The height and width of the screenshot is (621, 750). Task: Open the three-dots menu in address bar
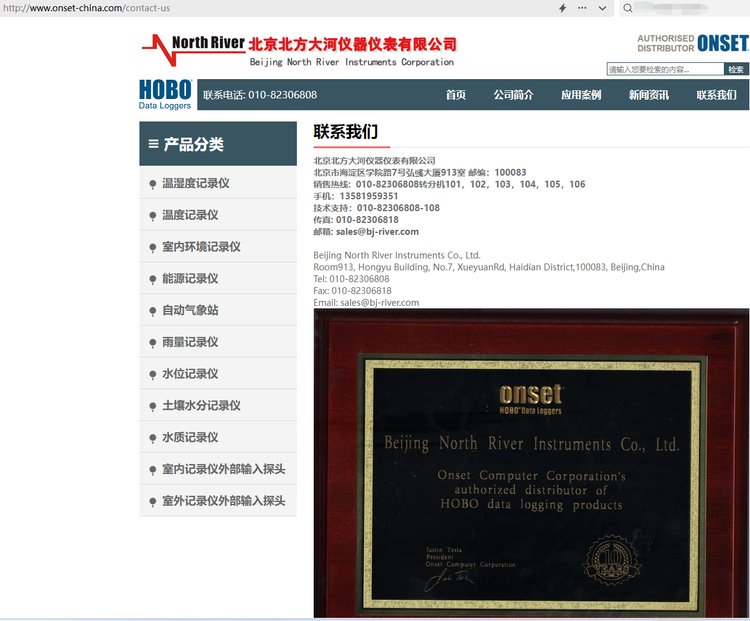pos(582,8)
